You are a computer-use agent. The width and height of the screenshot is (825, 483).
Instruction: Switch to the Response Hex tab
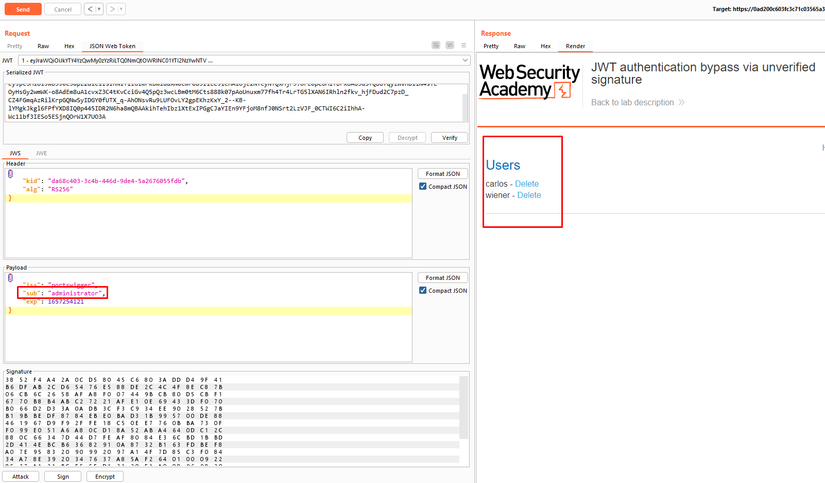coord(546,46)
